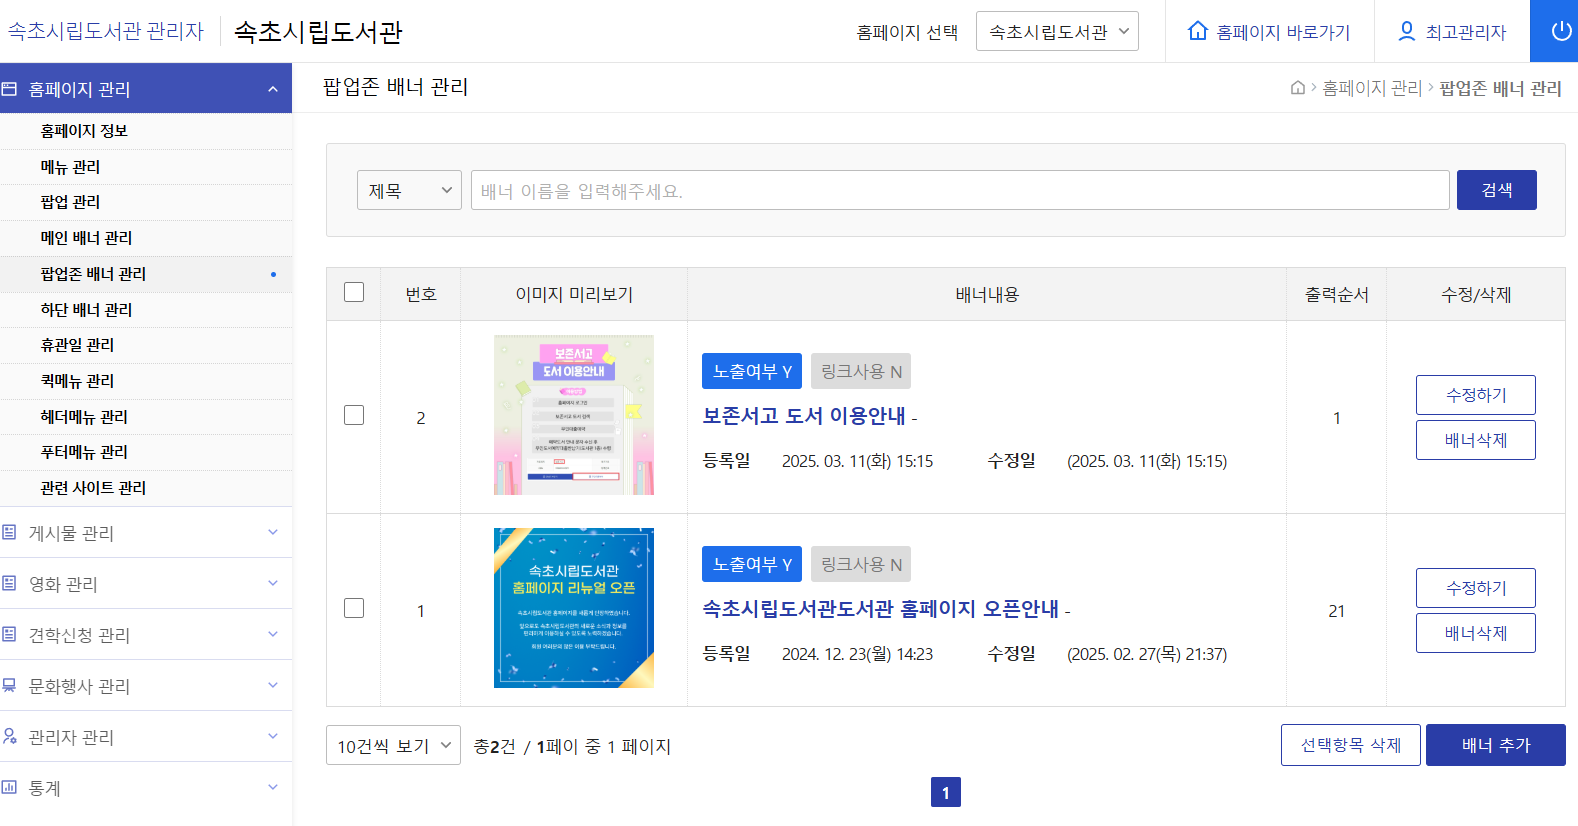Viewport: 1578px width, 826px height.
Task: Click the power logout icon
Action: pyautogui.click(x=1561, y=31)
